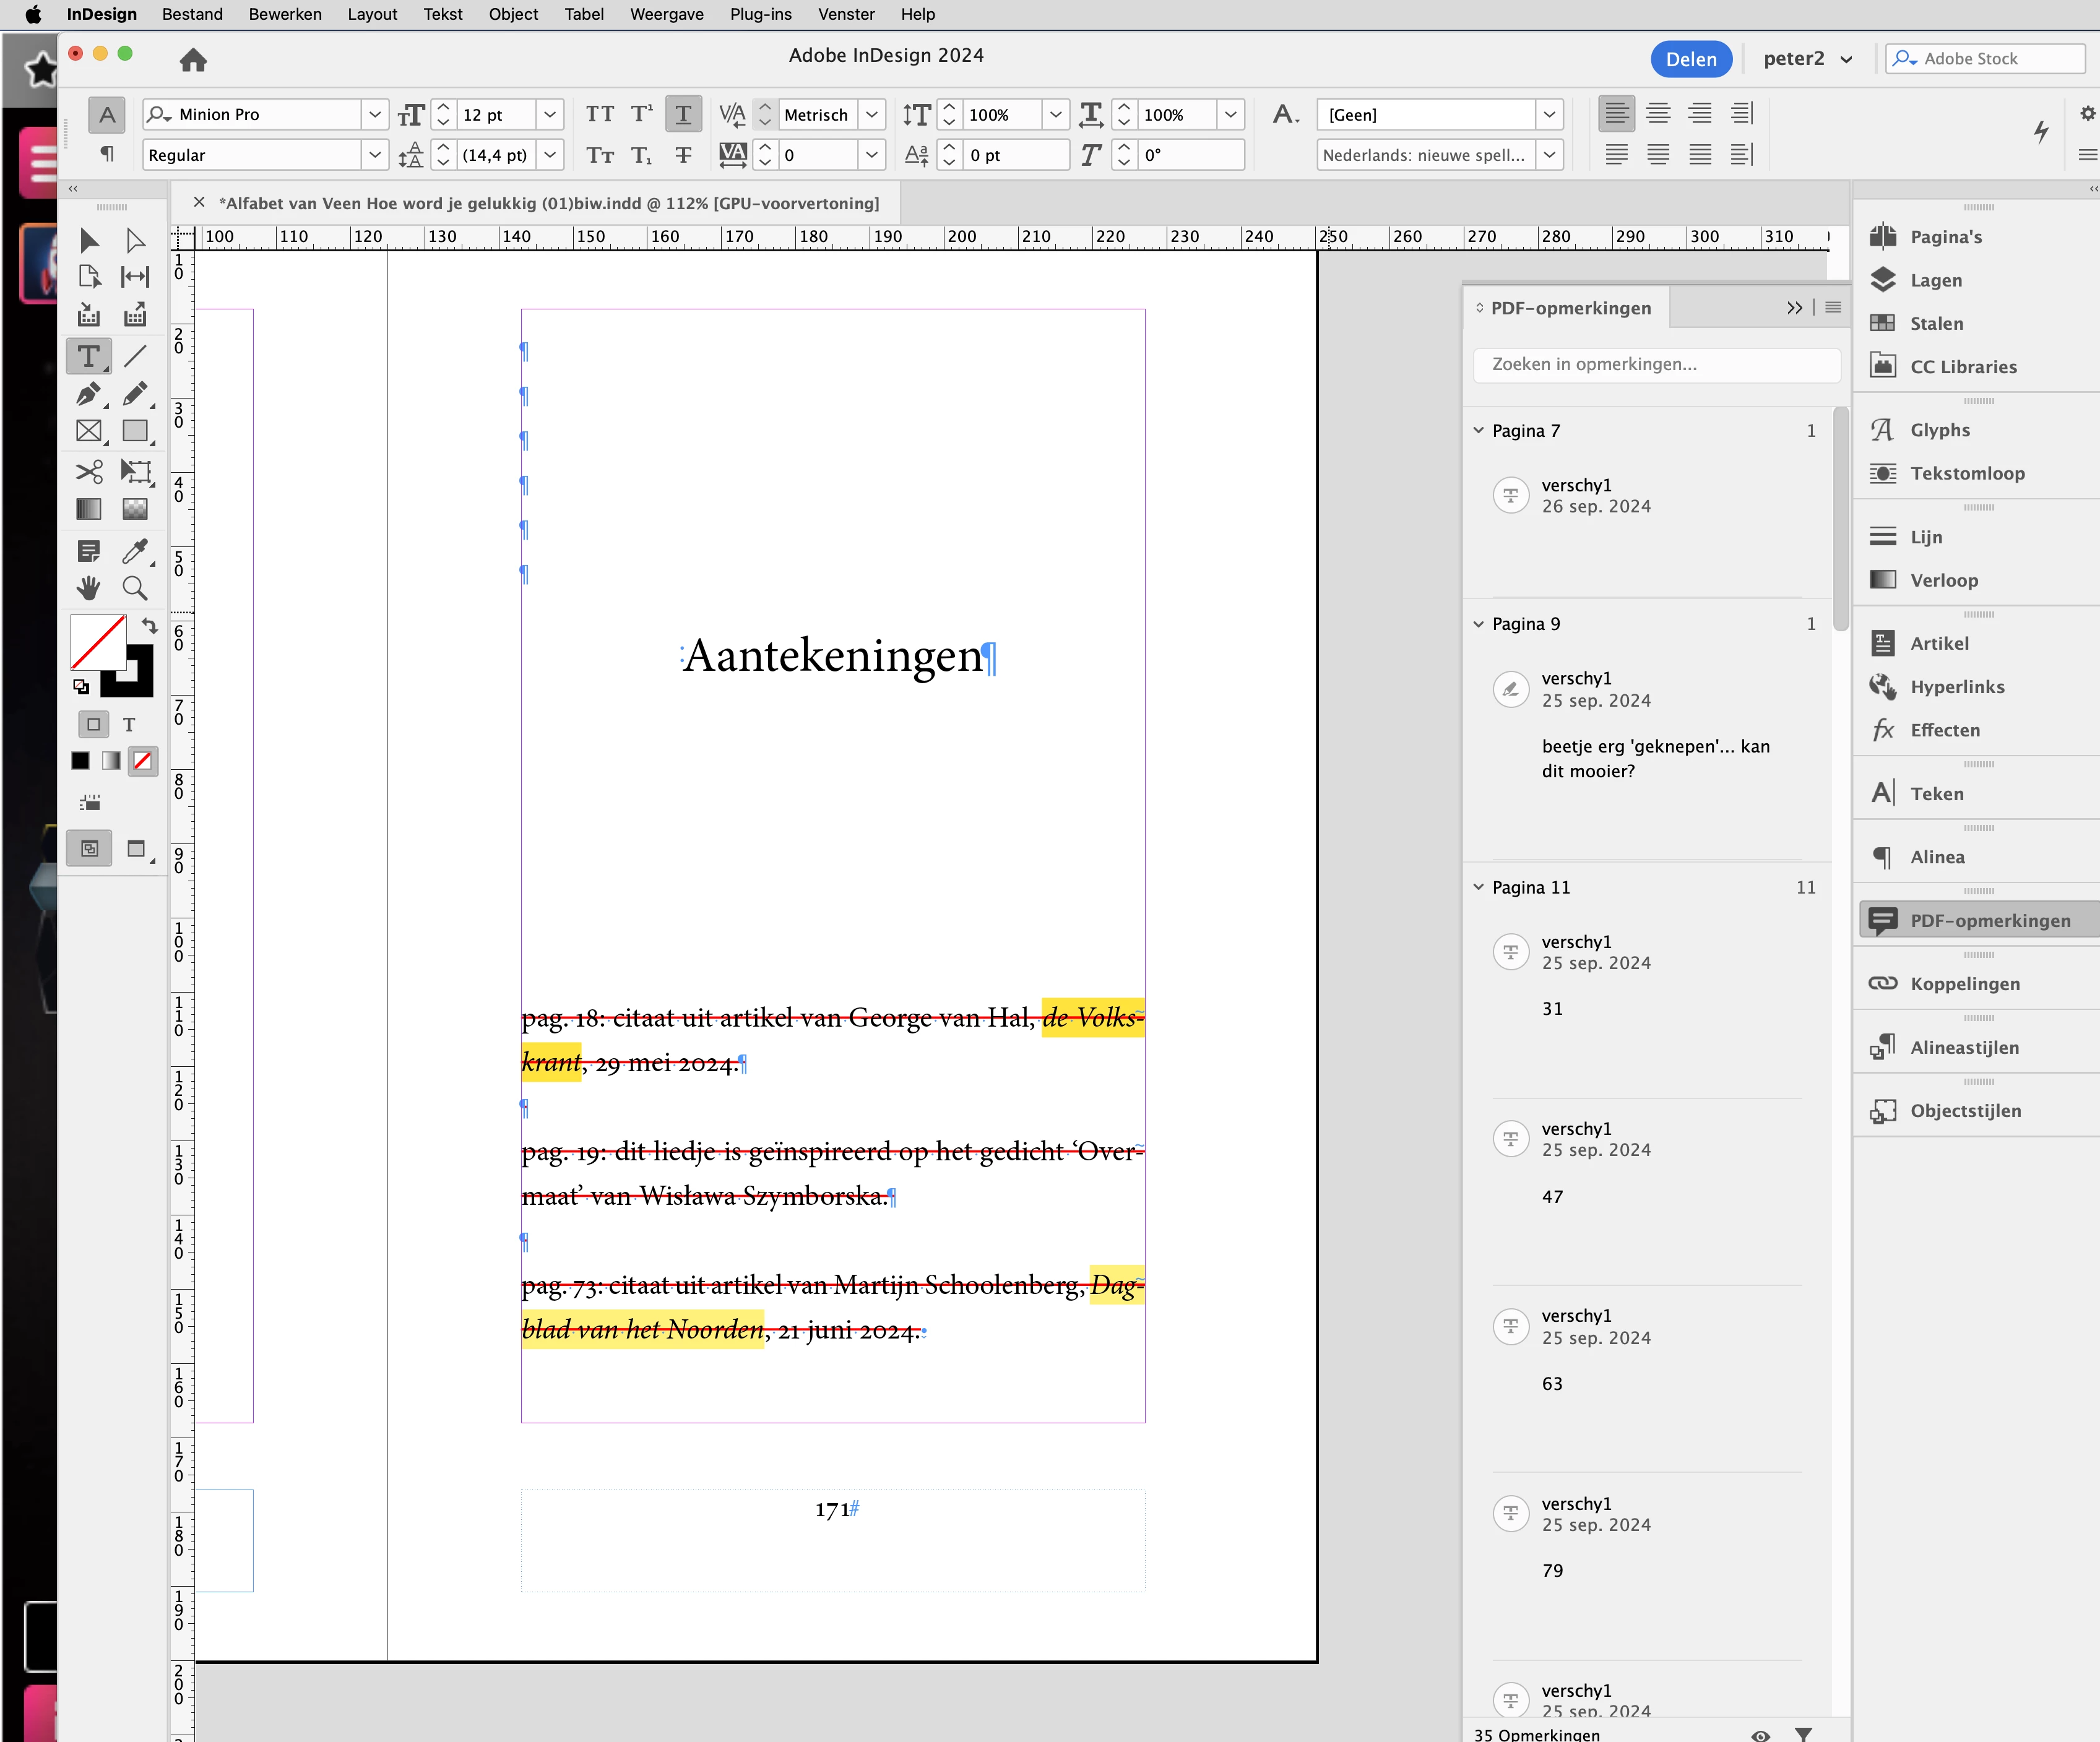Open the Minion Pro font dropdown

[374, 114]
